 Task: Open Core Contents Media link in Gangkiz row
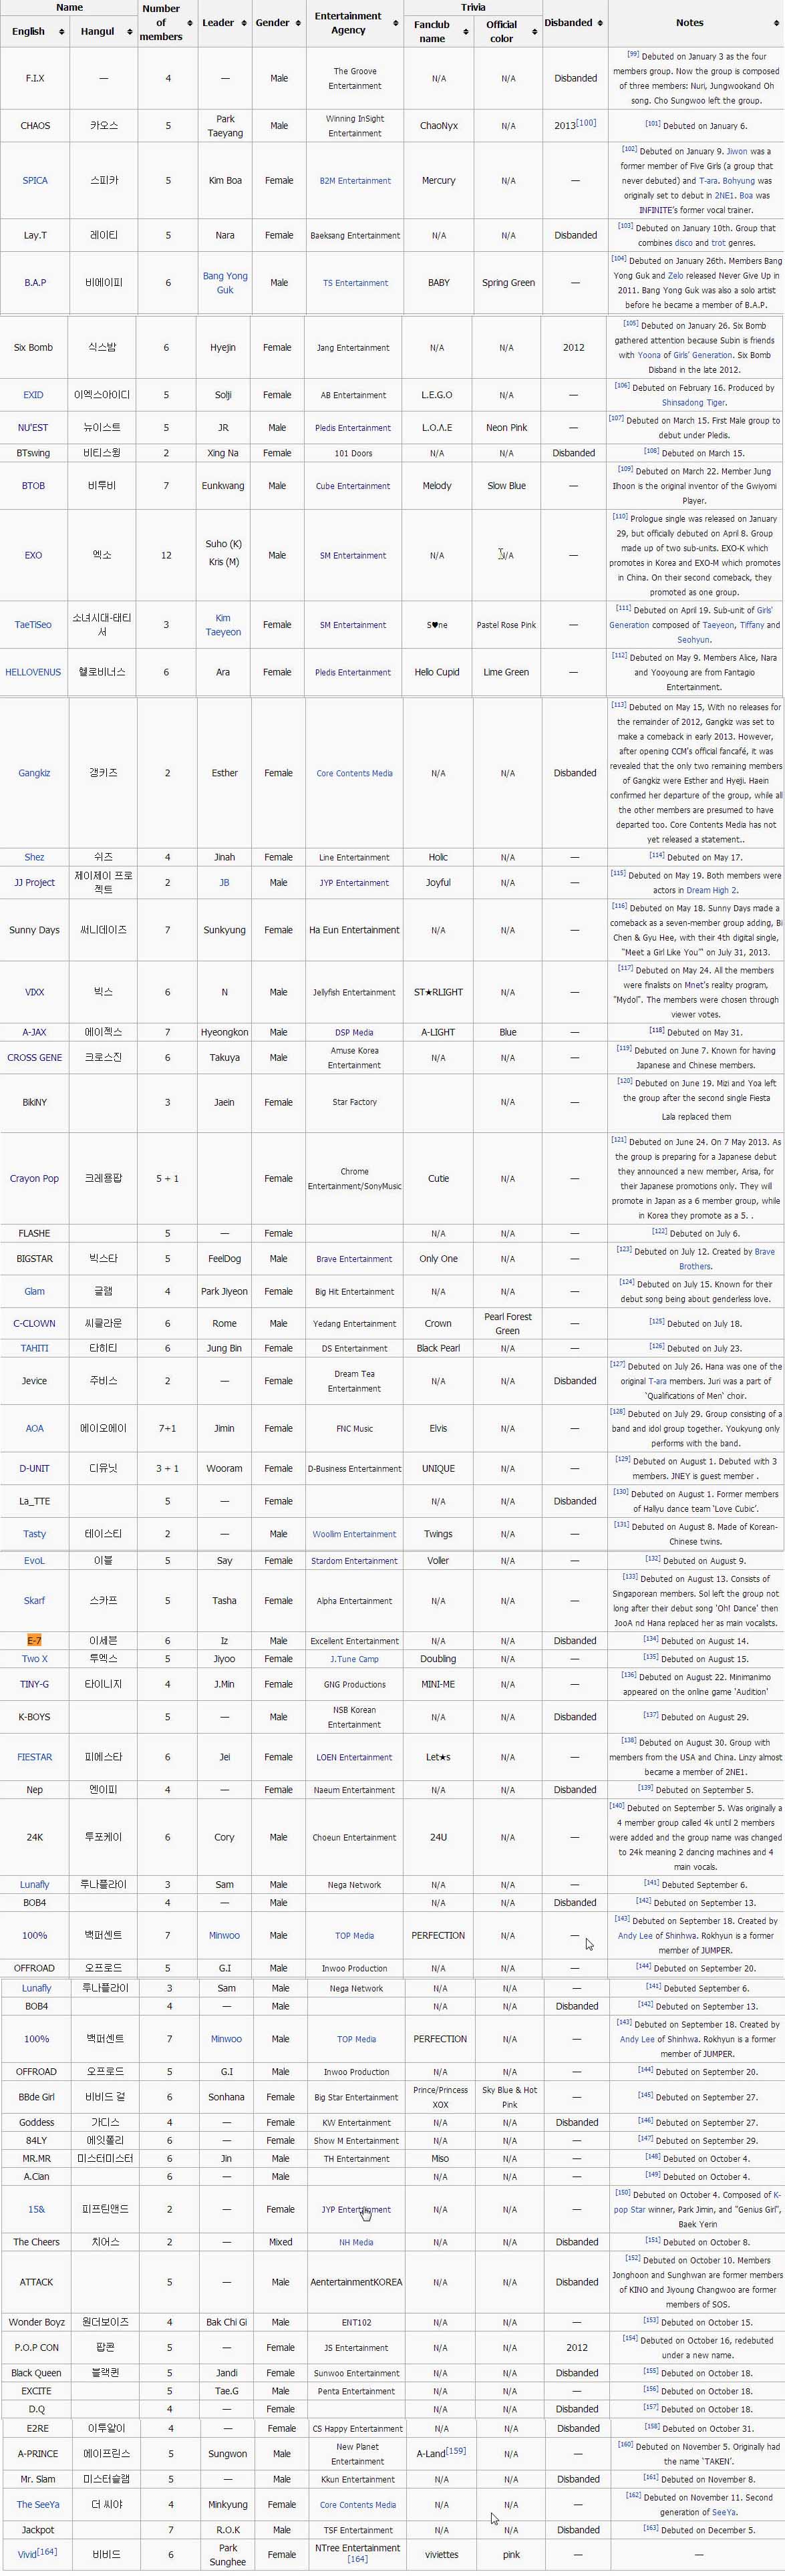point(355,773)
